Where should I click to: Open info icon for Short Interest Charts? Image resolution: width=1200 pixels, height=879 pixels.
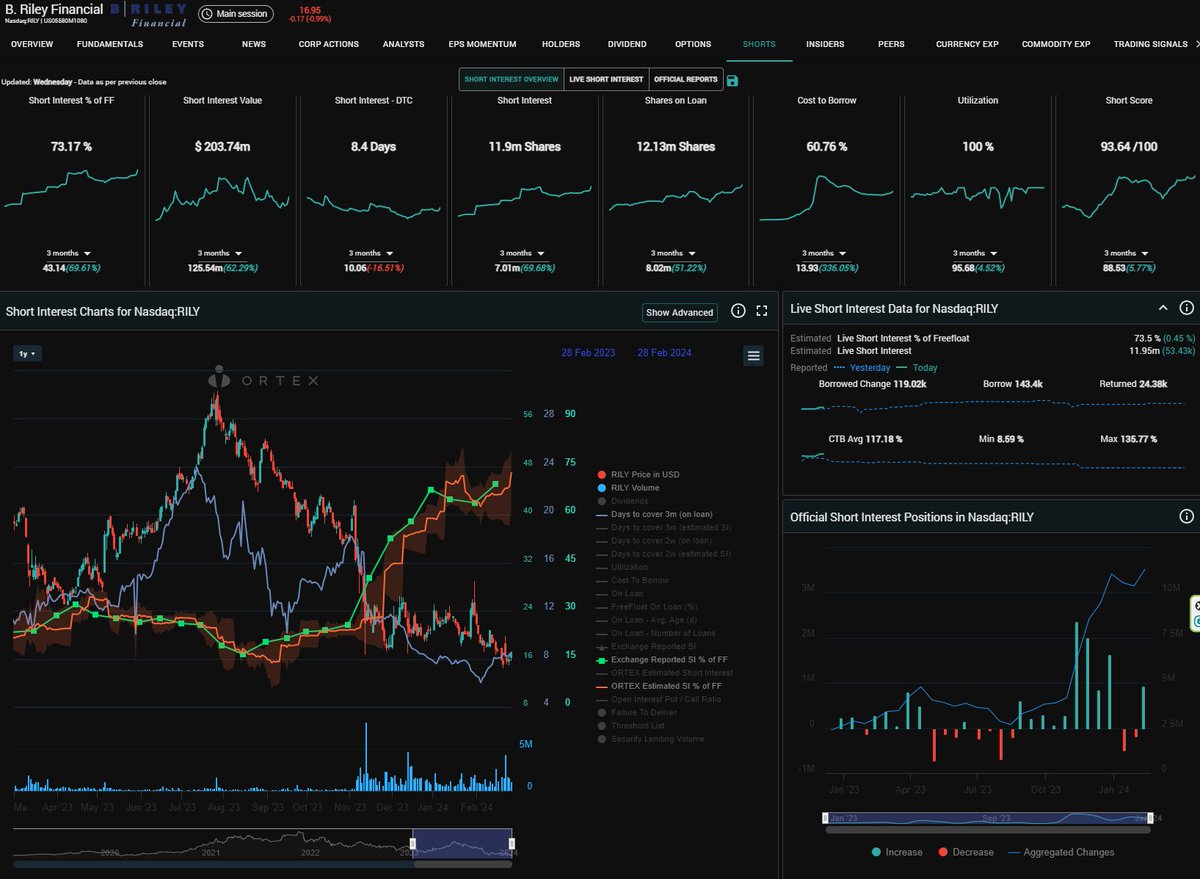pos(738,312)
